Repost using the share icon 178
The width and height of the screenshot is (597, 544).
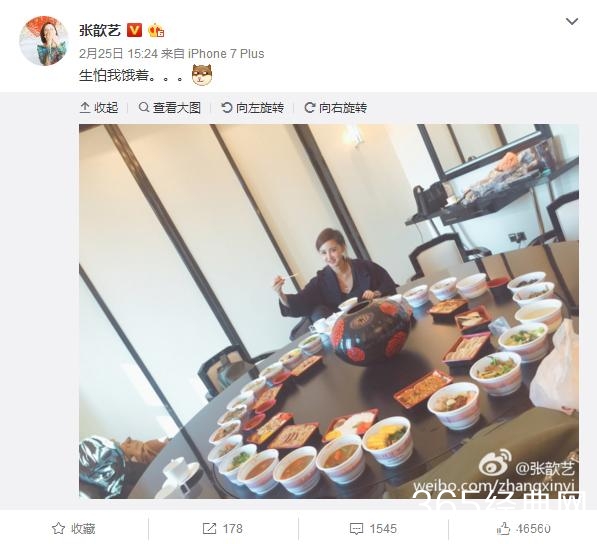tap(223, 528)
